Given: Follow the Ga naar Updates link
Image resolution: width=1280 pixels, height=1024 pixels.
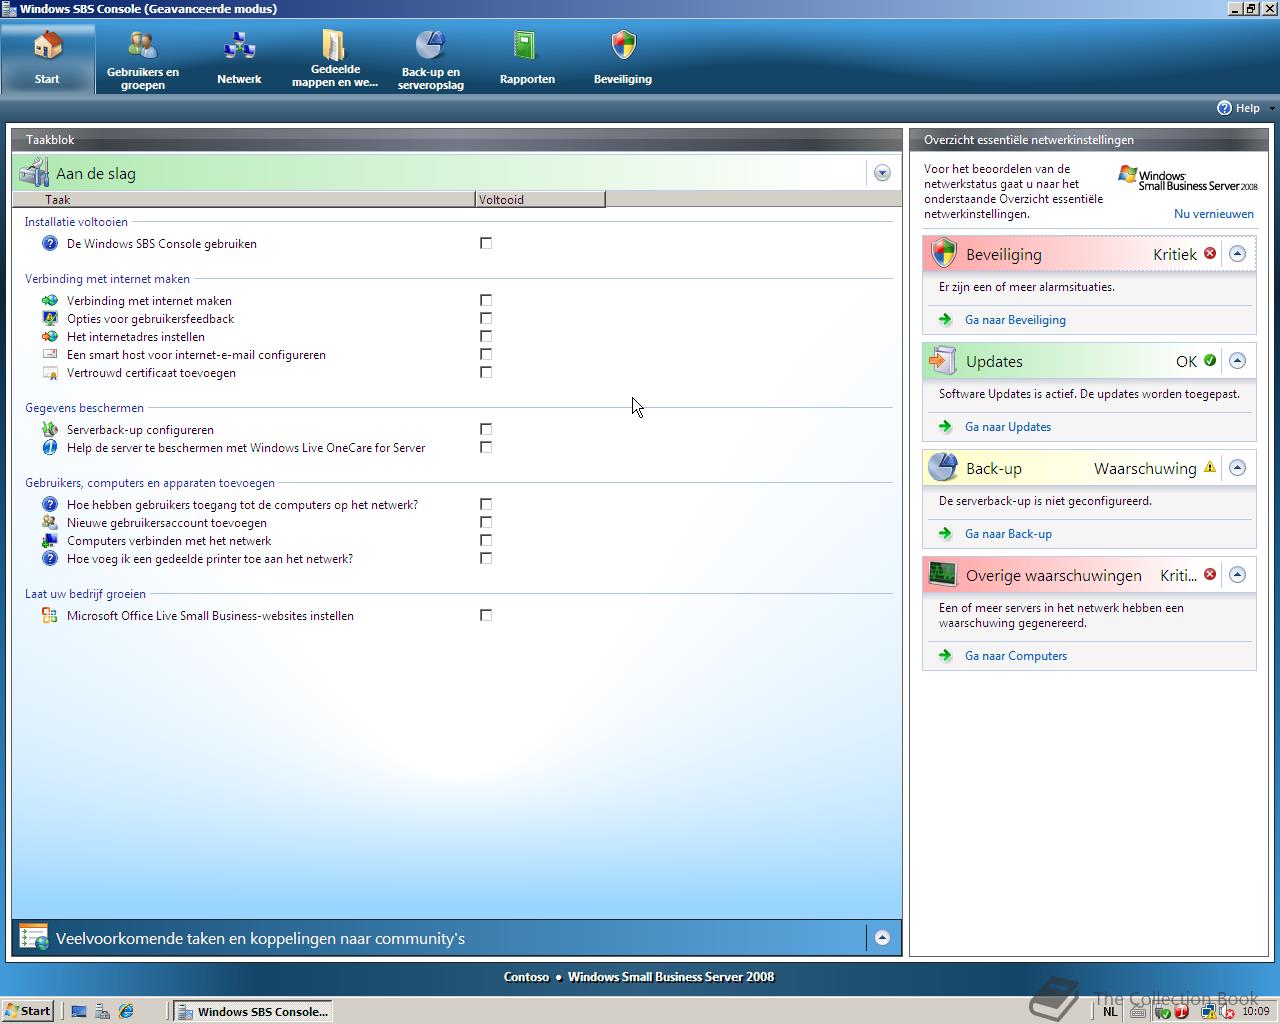Looking at the screenshot, I should click(x=1008, y=427).
